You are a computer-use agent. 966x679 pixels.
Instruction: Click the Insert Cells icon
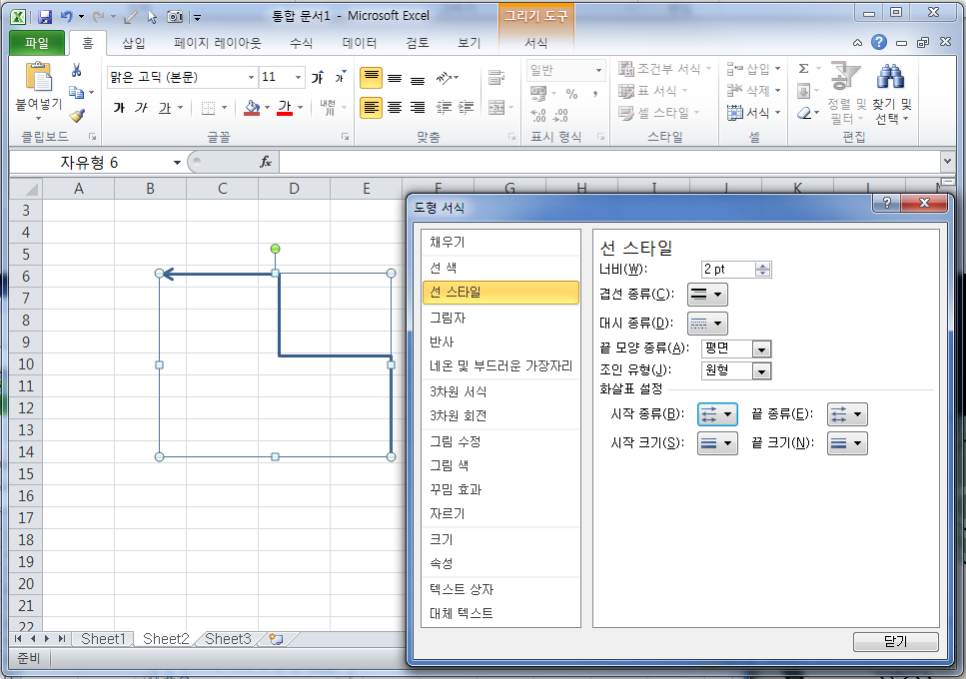[x=735, y=68]
